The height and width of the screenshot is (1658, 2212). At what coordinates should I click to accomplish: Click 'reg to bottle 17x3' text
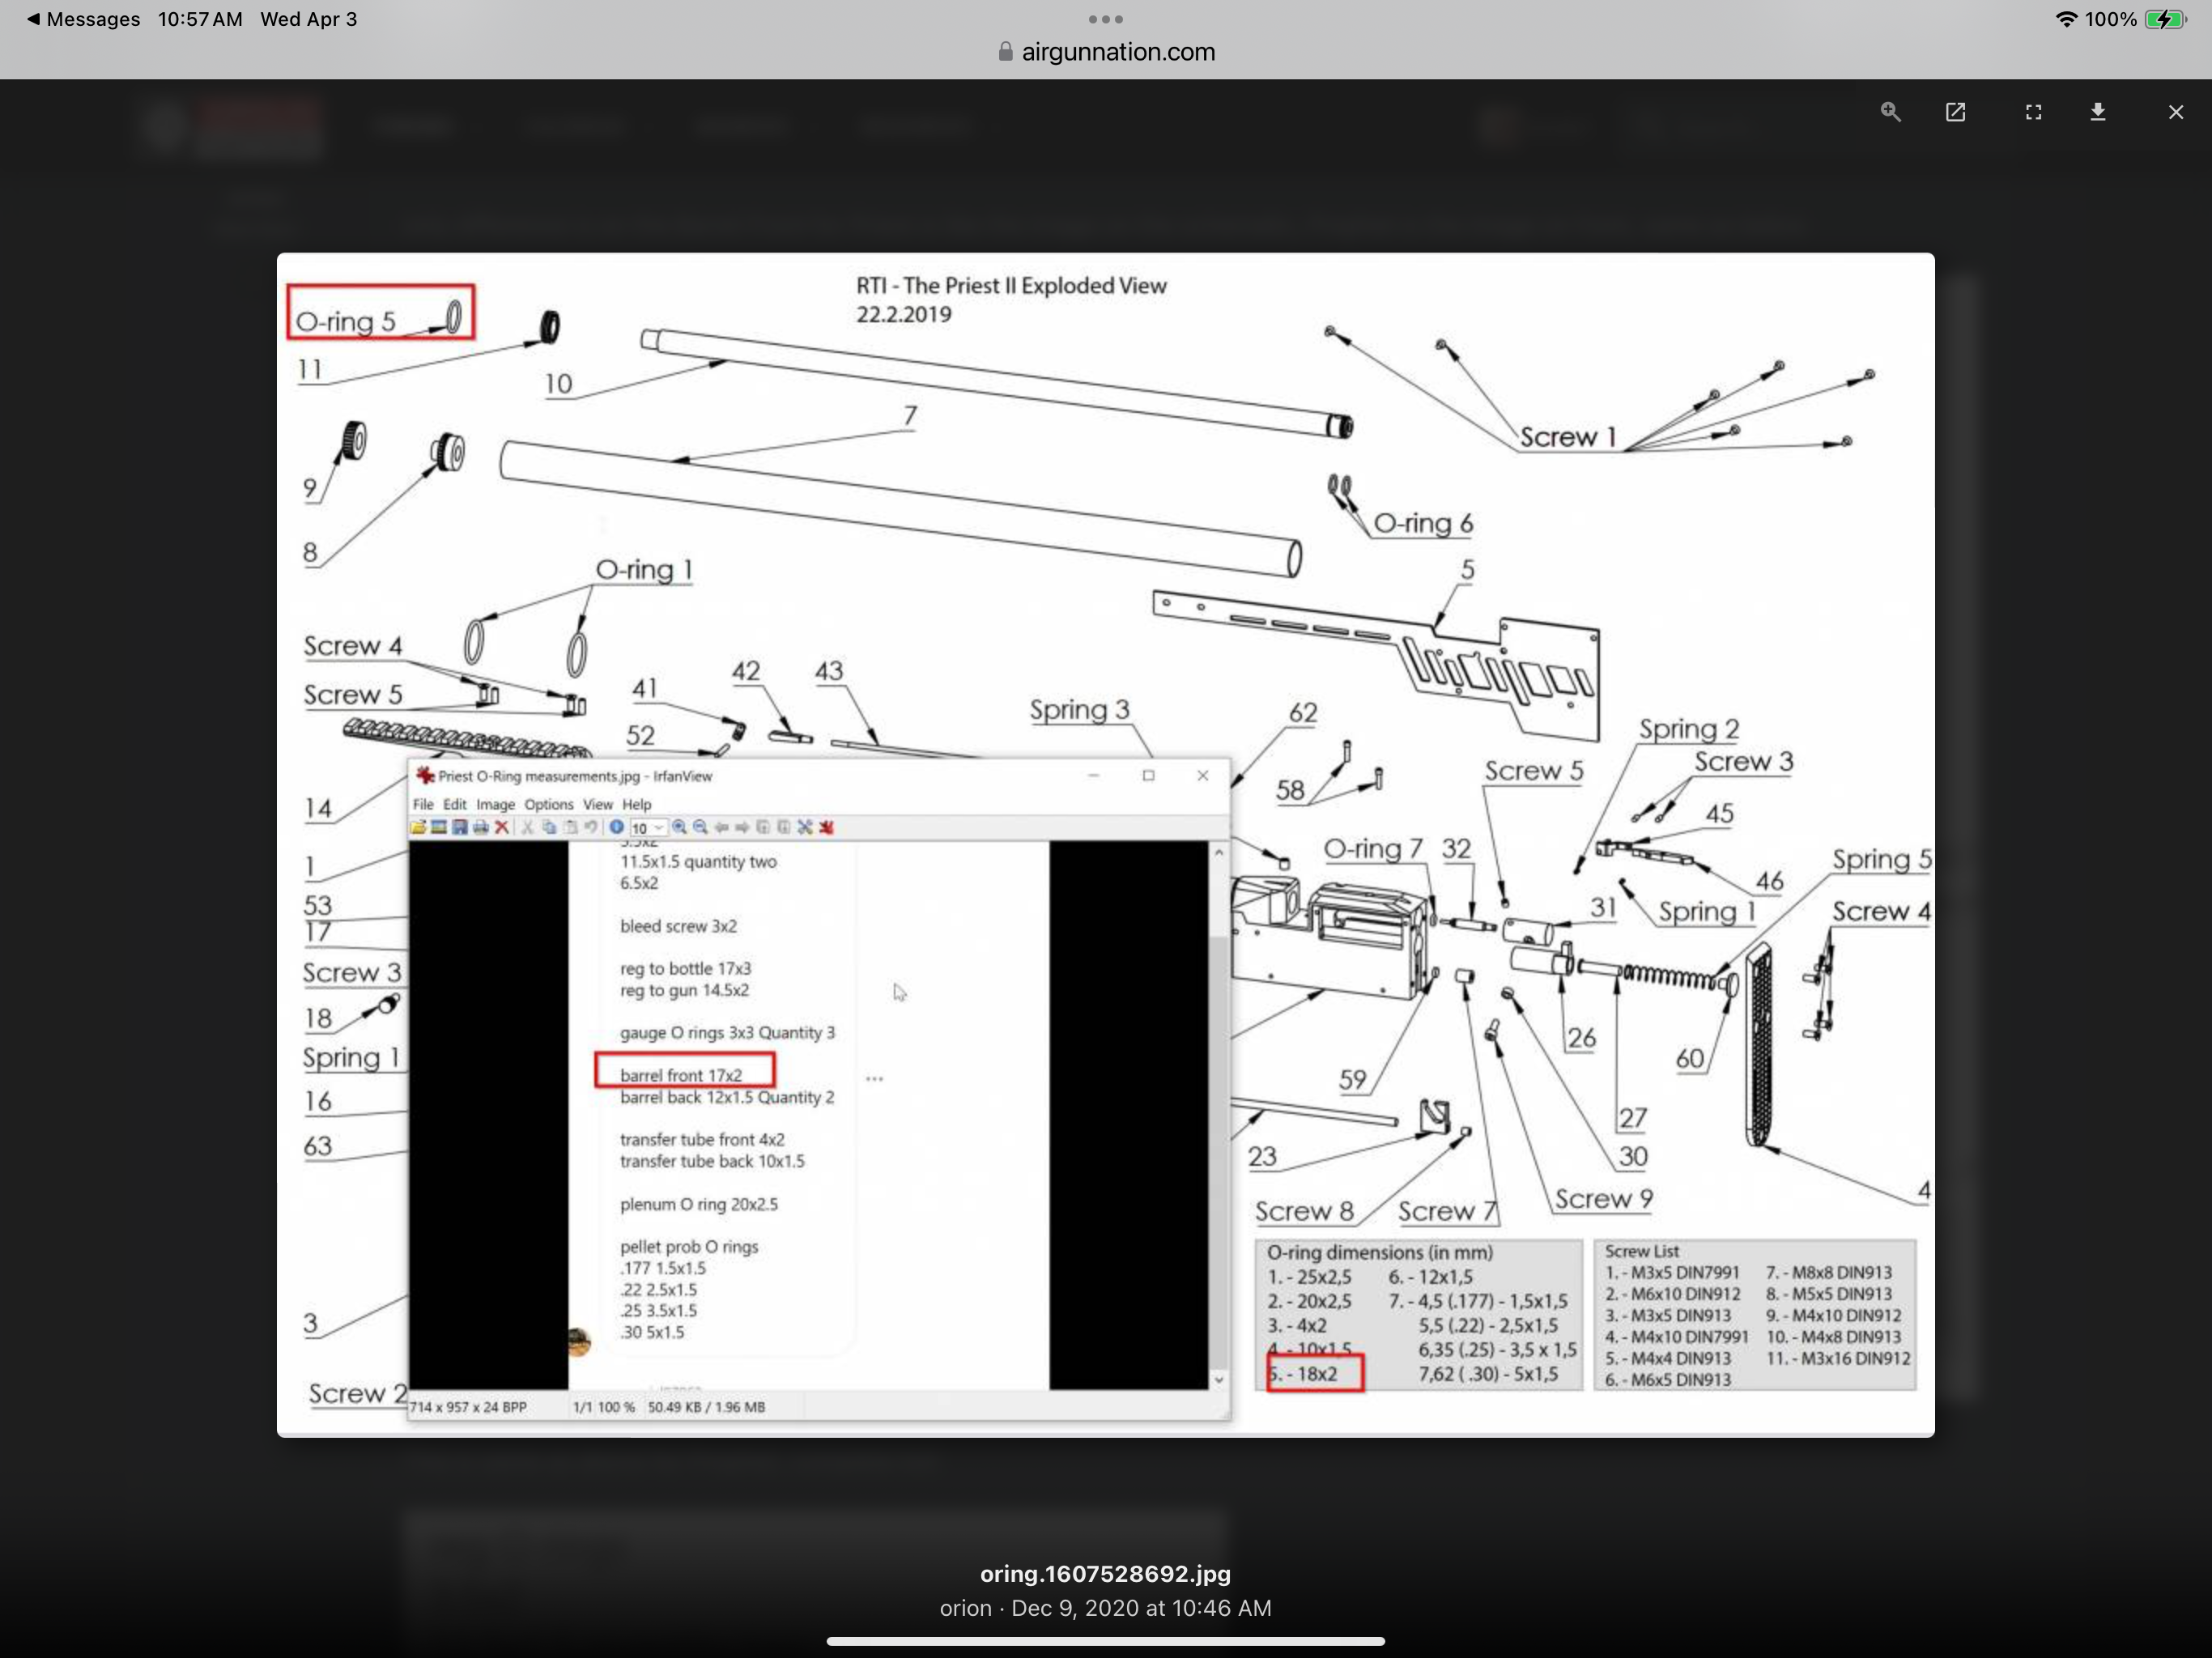pyautogui.click(x=685, y=968)
